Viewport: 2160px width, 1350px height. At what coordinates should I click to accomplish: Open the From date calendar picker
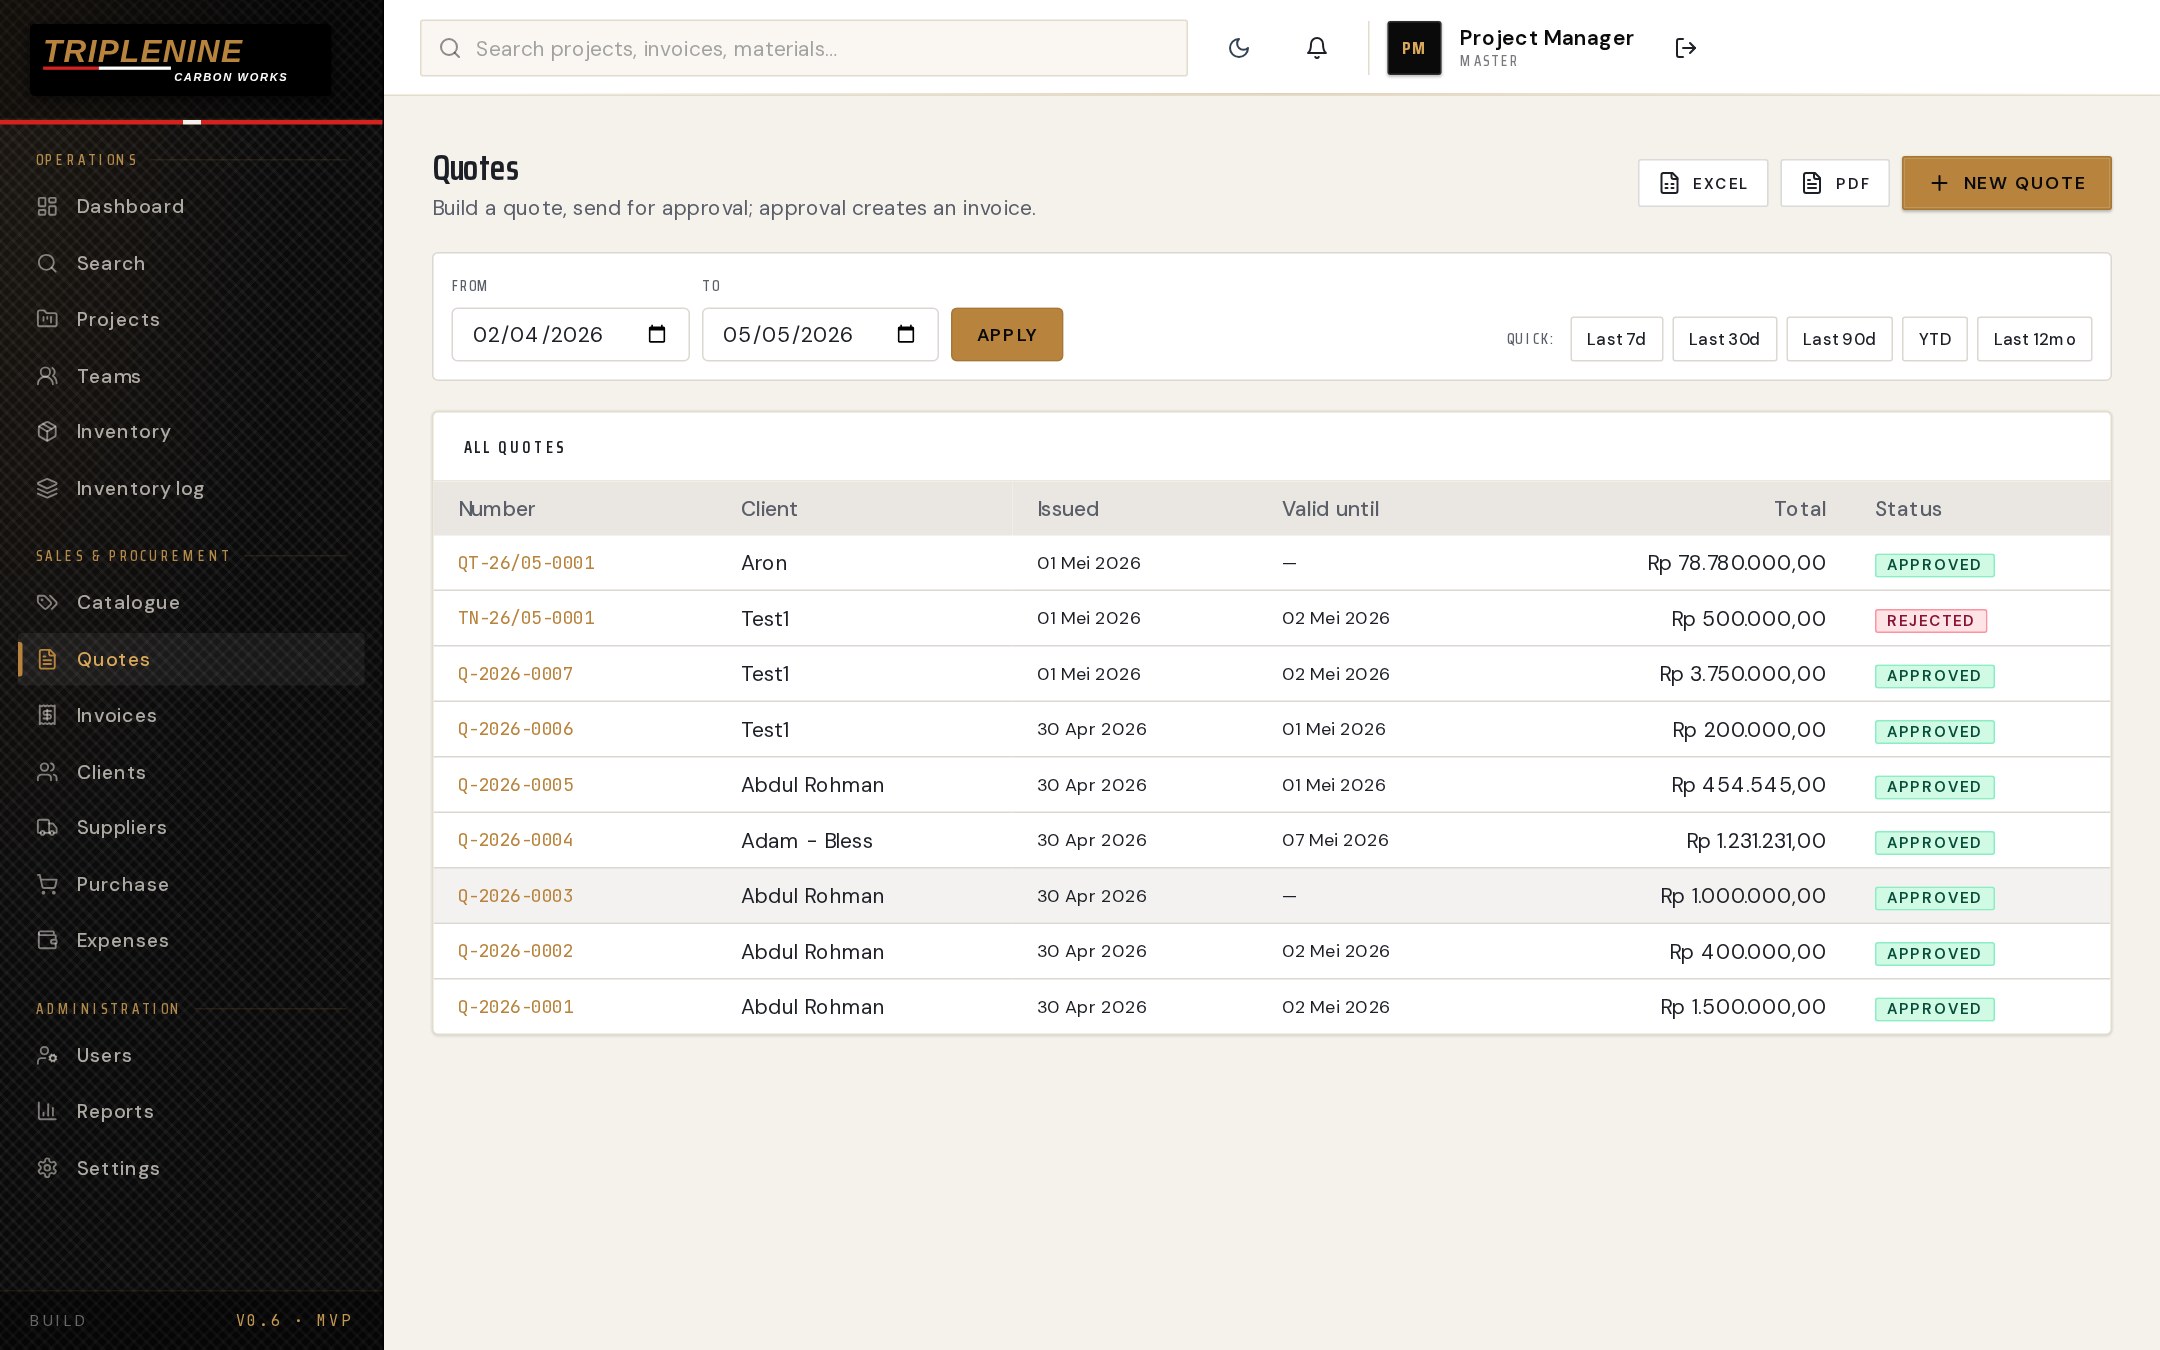click(x=657, y=334)
